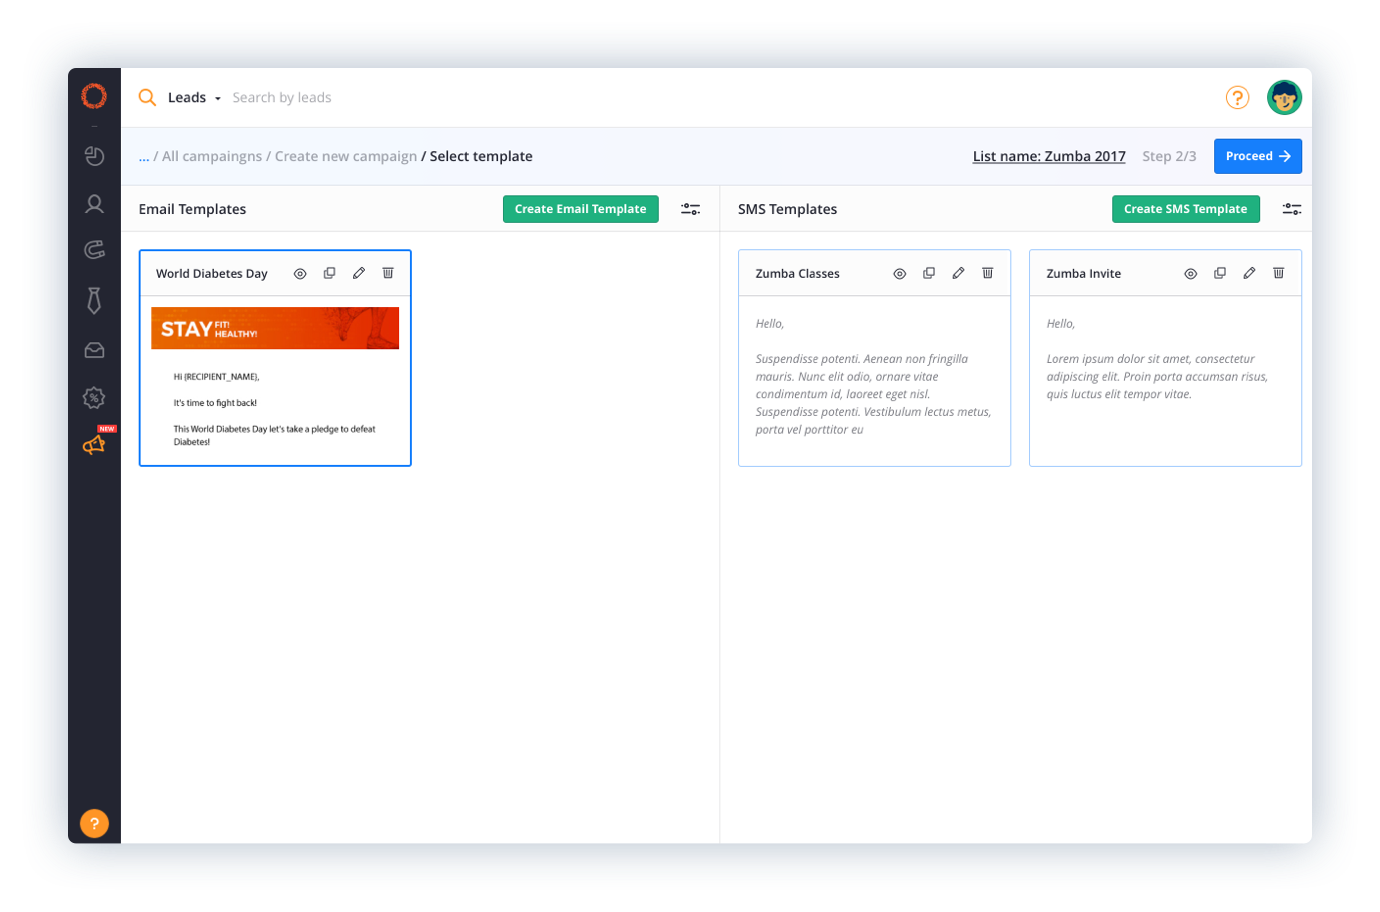The width and height of the screenshot is (1380, 912).
Task: Open SMS Templates filter options
Action: point(1292,209)
